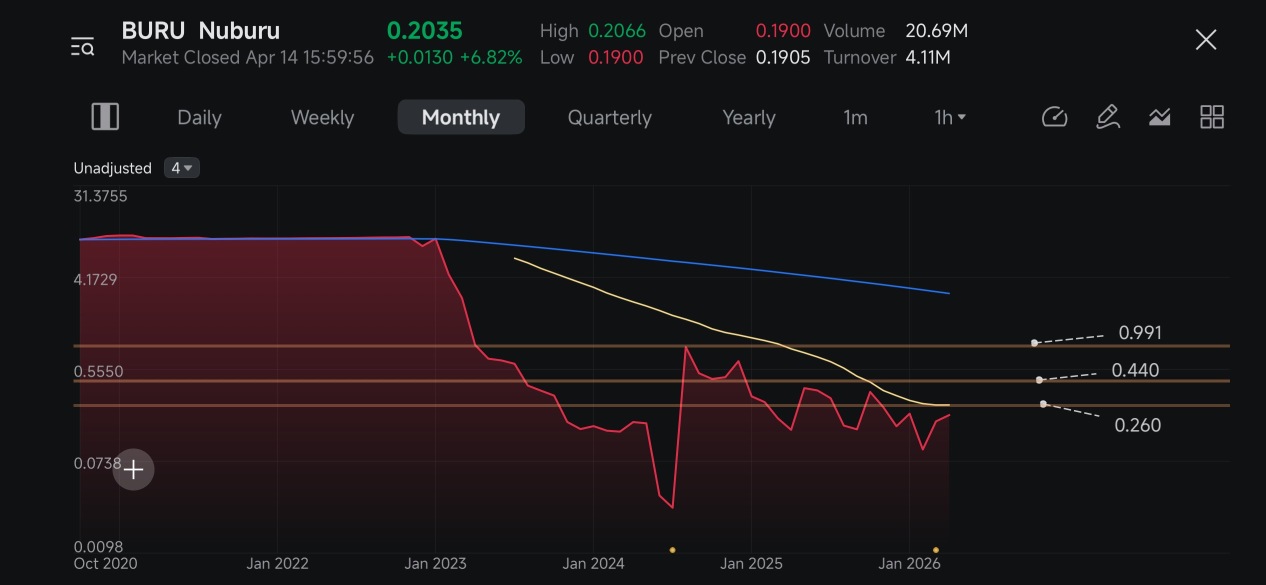Open the four-square grid layout icon
1266x585 pixels.
pyautogui.click(x=1212, y=117)
